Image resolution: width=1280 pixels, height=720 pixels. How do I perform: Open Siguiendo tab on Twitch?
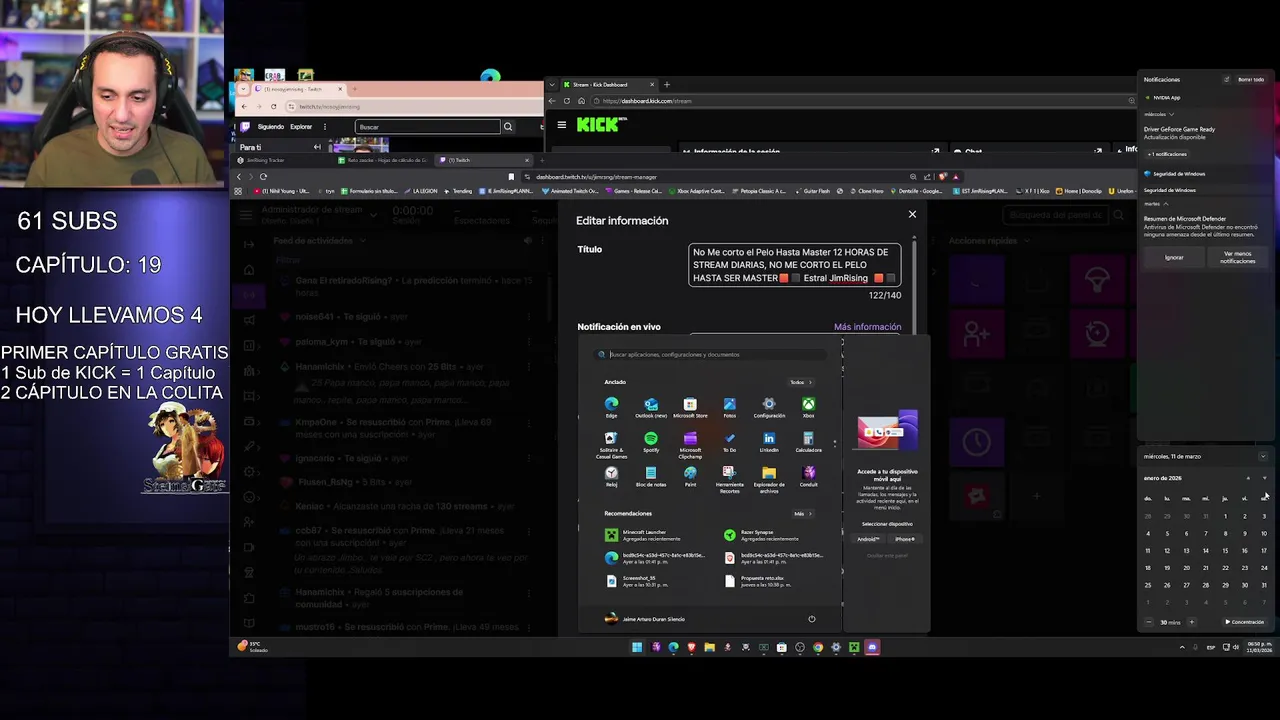[x=270, y=127]
